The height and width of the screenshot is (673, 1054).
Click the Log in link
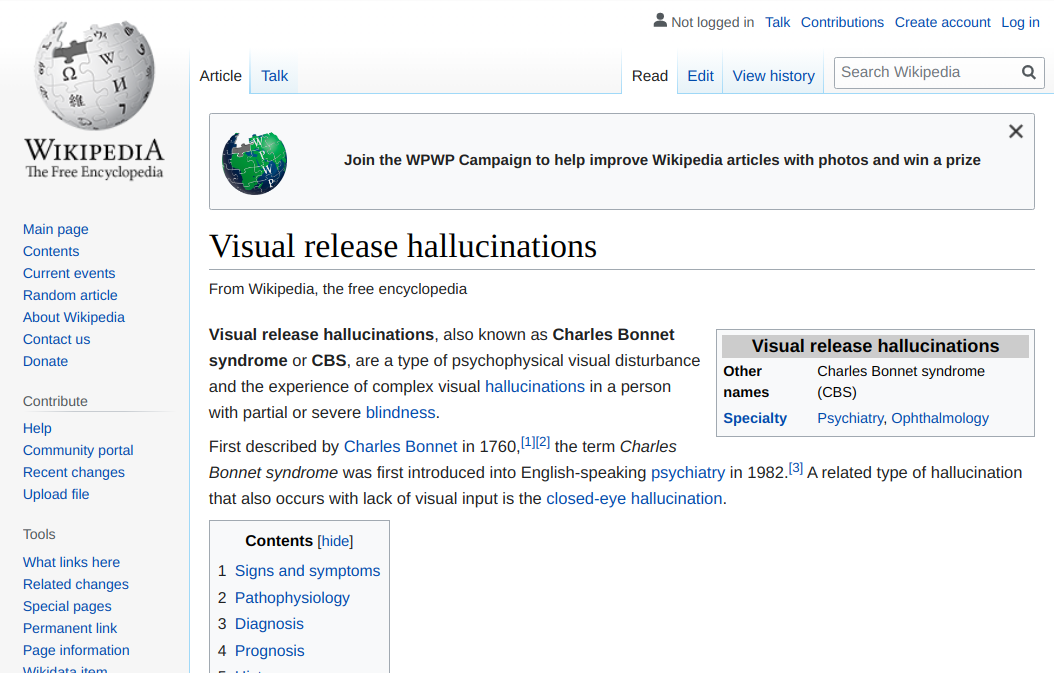[1020, 22]
